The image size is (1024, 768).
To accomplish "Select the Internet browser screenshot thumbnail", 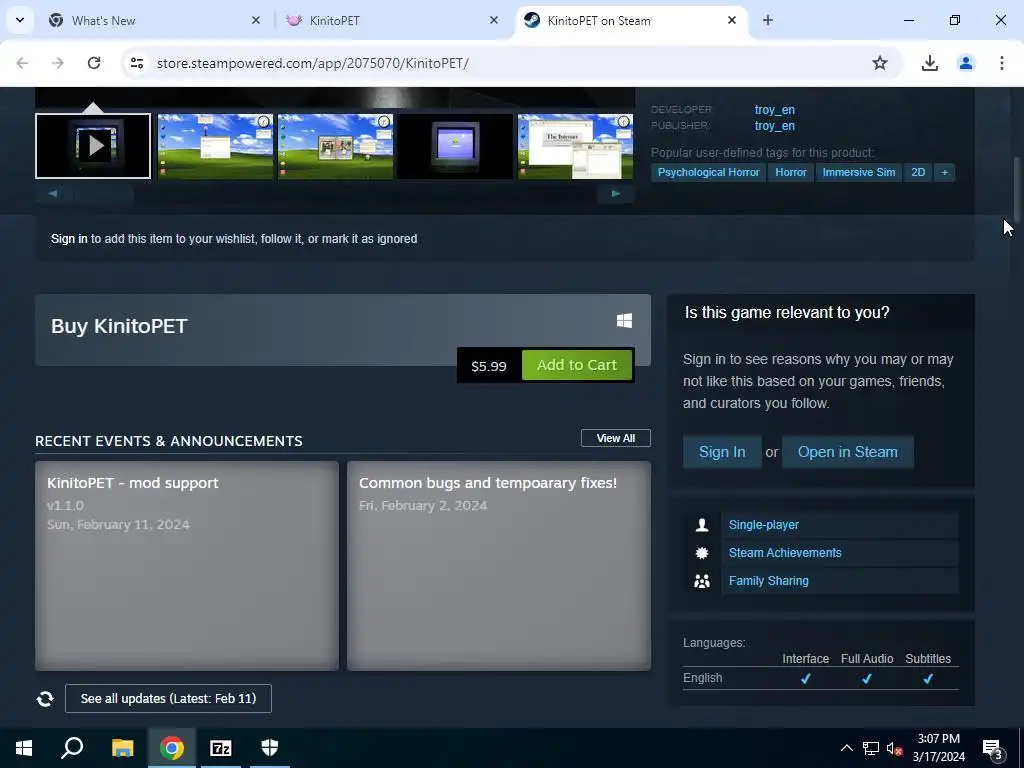I will (x=575, y=146).
